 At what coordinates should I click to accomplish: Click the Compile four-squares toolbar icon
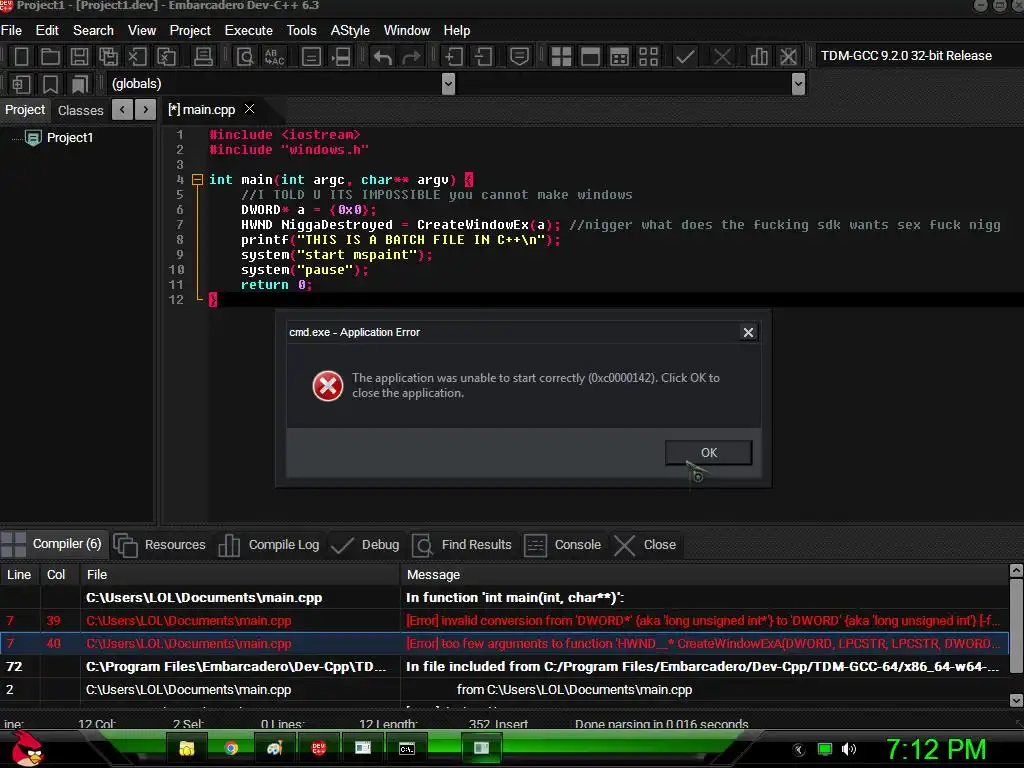[561, 57]
